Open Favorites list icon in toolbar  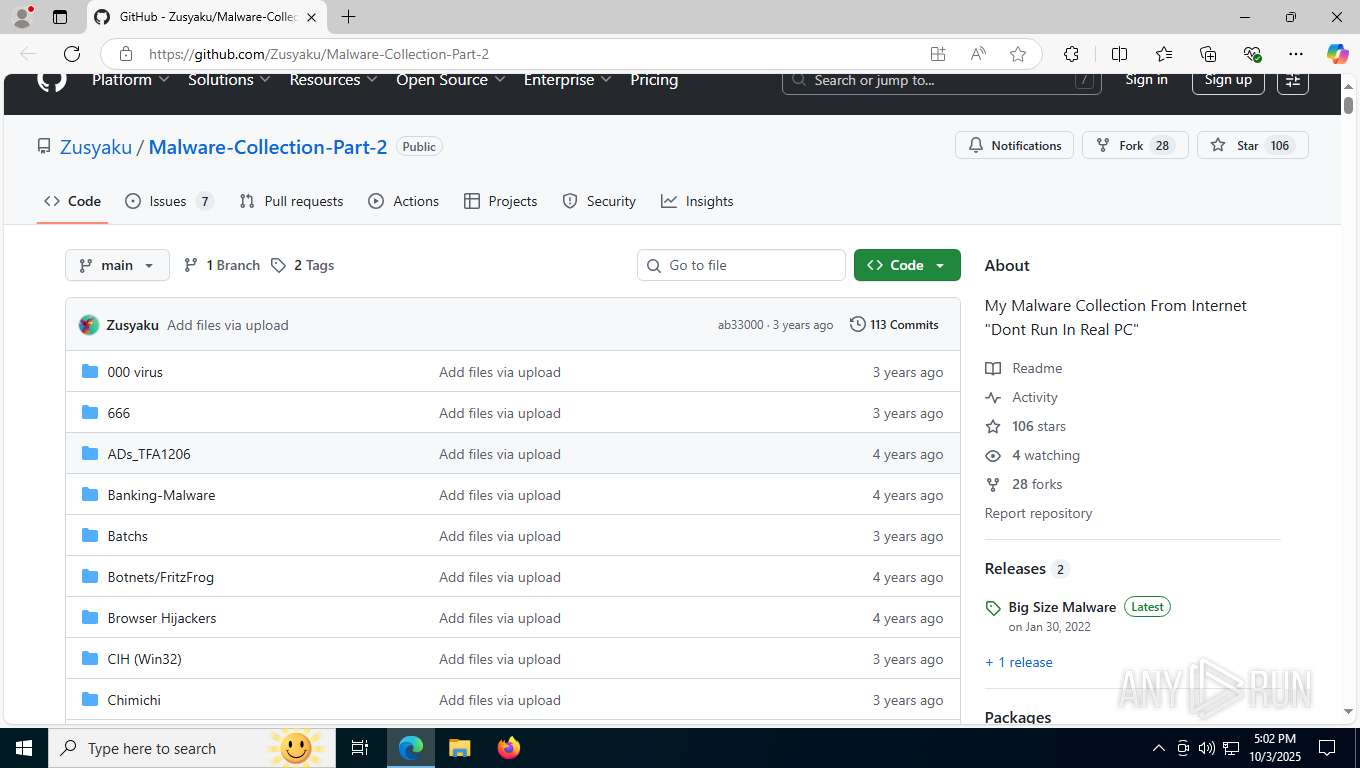(1164, 54)
